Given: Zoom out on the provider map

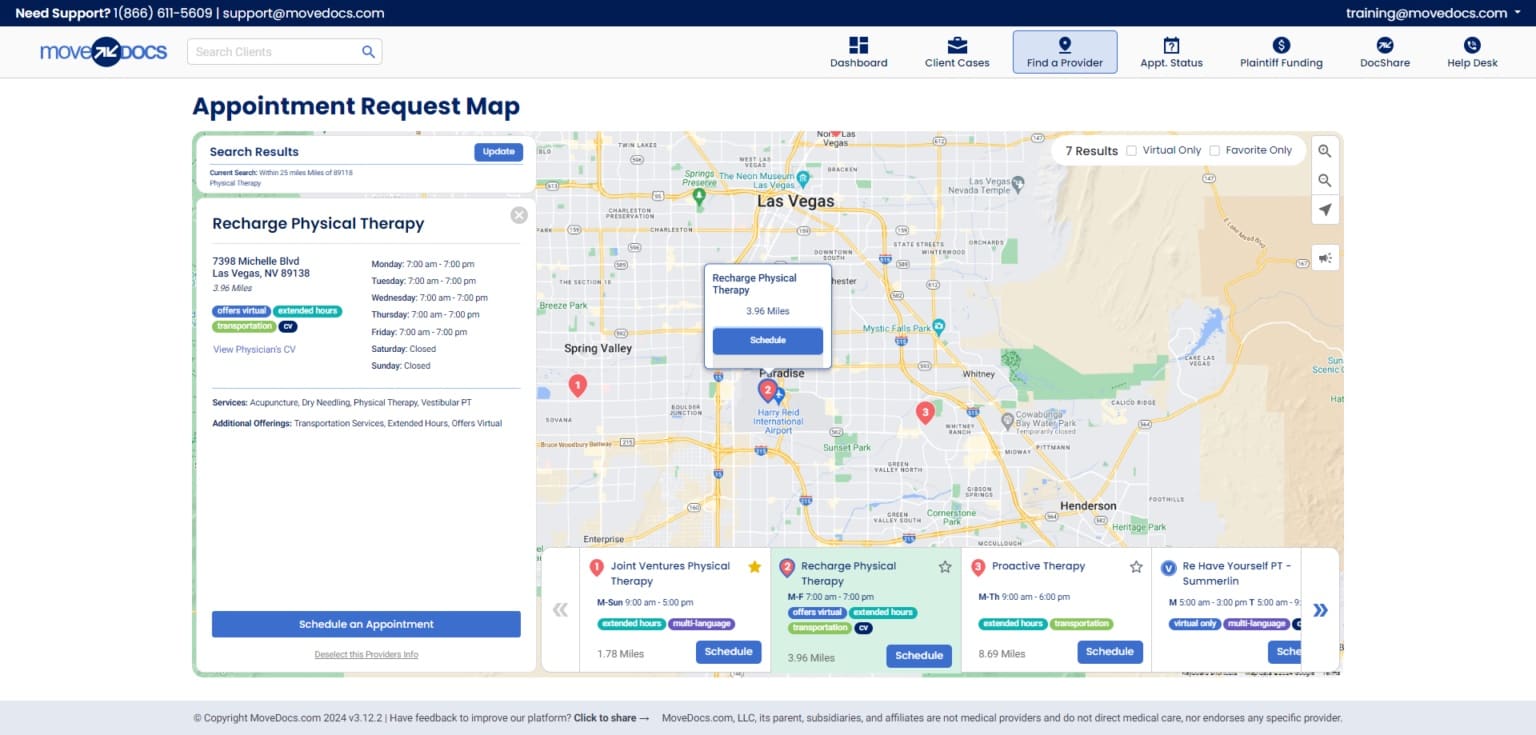Looking at the screenshot, I should [1324, 180].
